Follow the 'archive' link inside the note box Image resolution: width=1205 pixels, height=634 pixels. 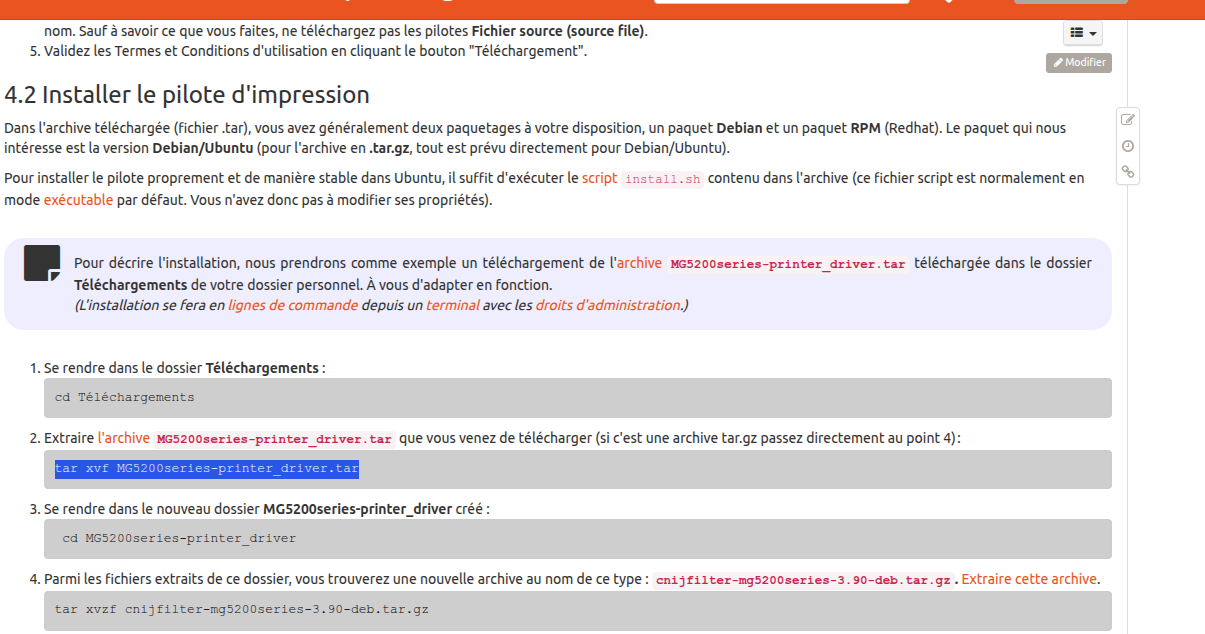pos(639,263)
